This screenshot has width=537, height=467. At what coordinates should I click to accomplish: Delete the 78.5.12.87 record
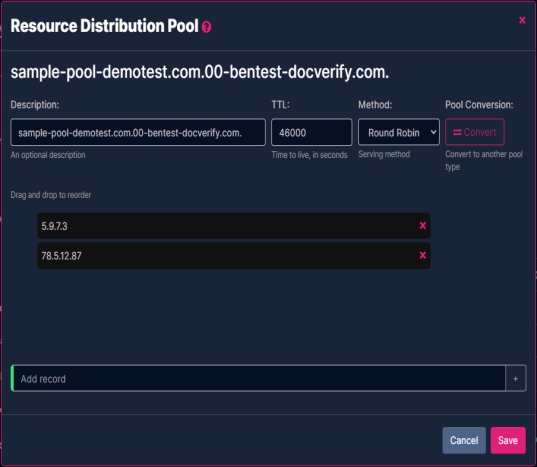click(x=423, y=255)
